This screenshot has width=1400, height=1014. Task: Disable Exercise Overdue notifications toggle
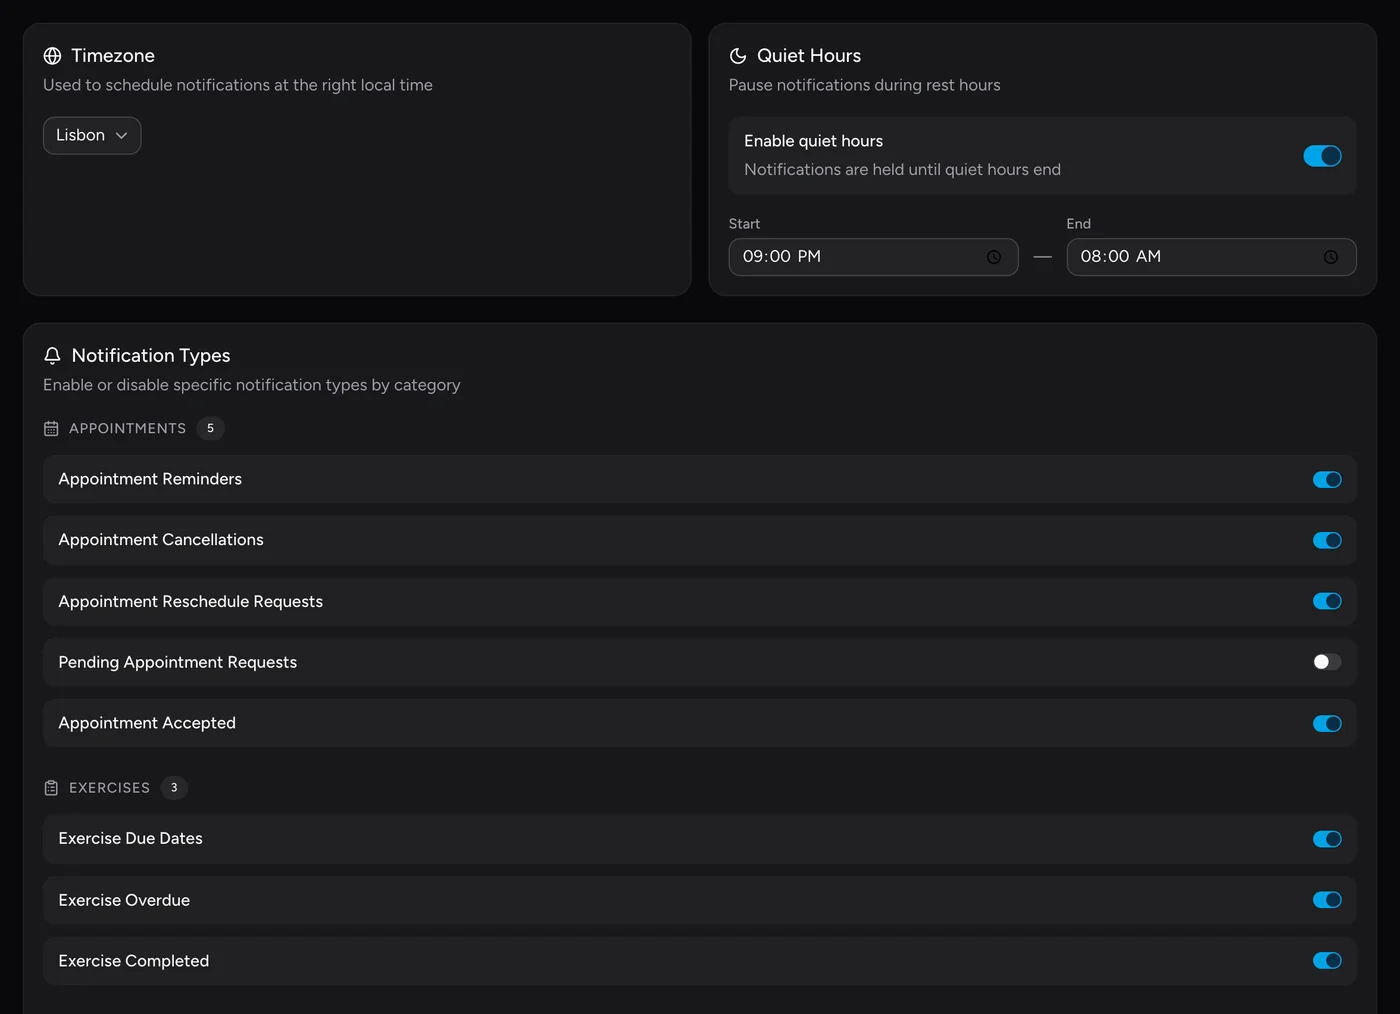point(1327,900)
